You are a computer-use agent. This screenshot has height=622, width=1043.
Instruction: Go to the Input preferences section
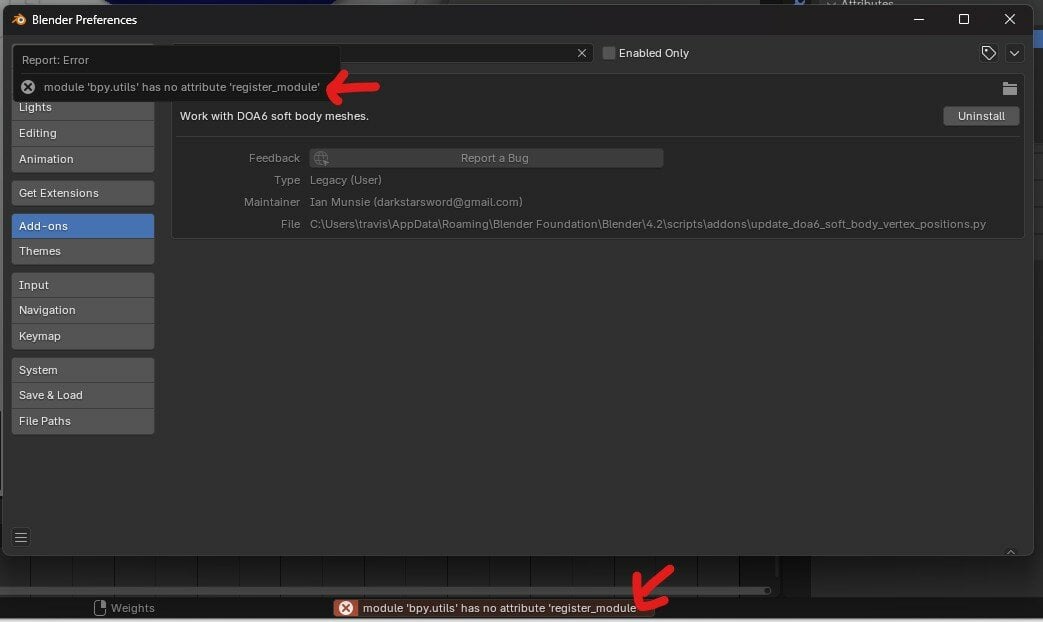coord(82,285)
